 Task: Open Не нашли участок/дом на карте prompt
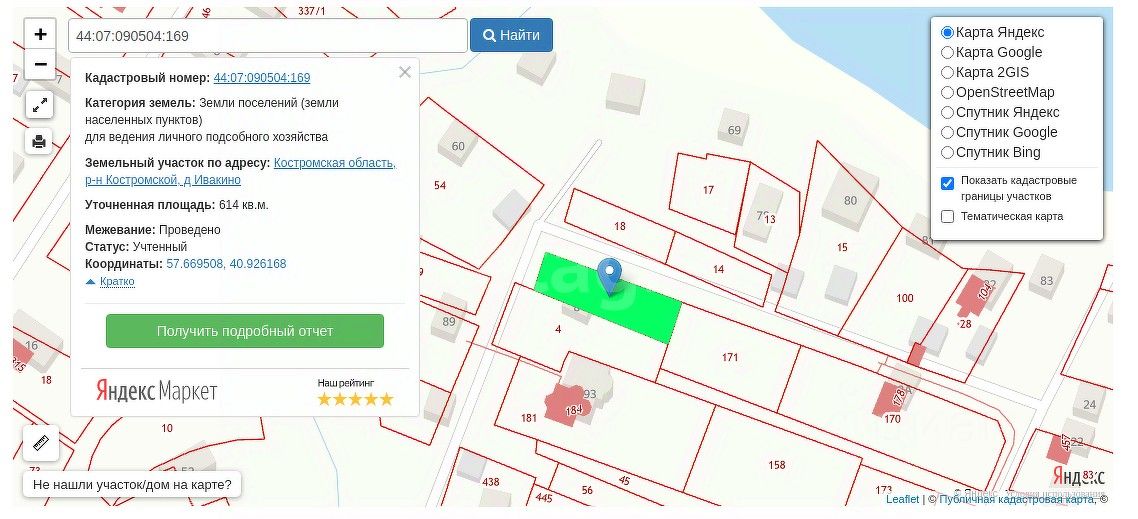click(132, 484)
